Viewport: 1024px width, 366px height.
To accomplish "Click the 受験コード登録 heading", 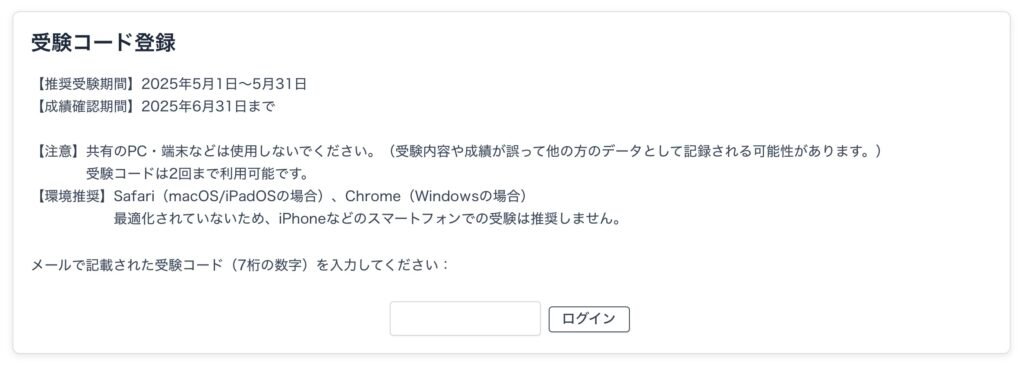I will tap(103, 42).
